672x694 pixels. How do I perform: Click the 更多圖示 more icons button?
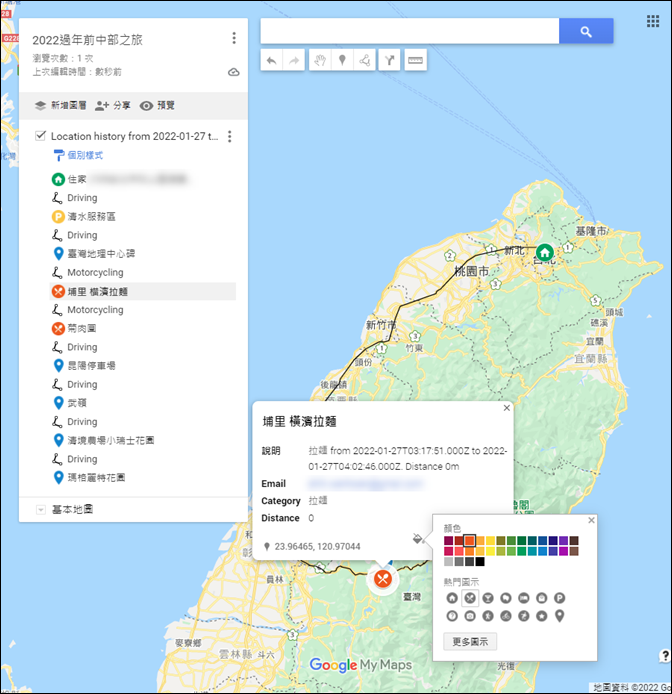coord(470,642)
